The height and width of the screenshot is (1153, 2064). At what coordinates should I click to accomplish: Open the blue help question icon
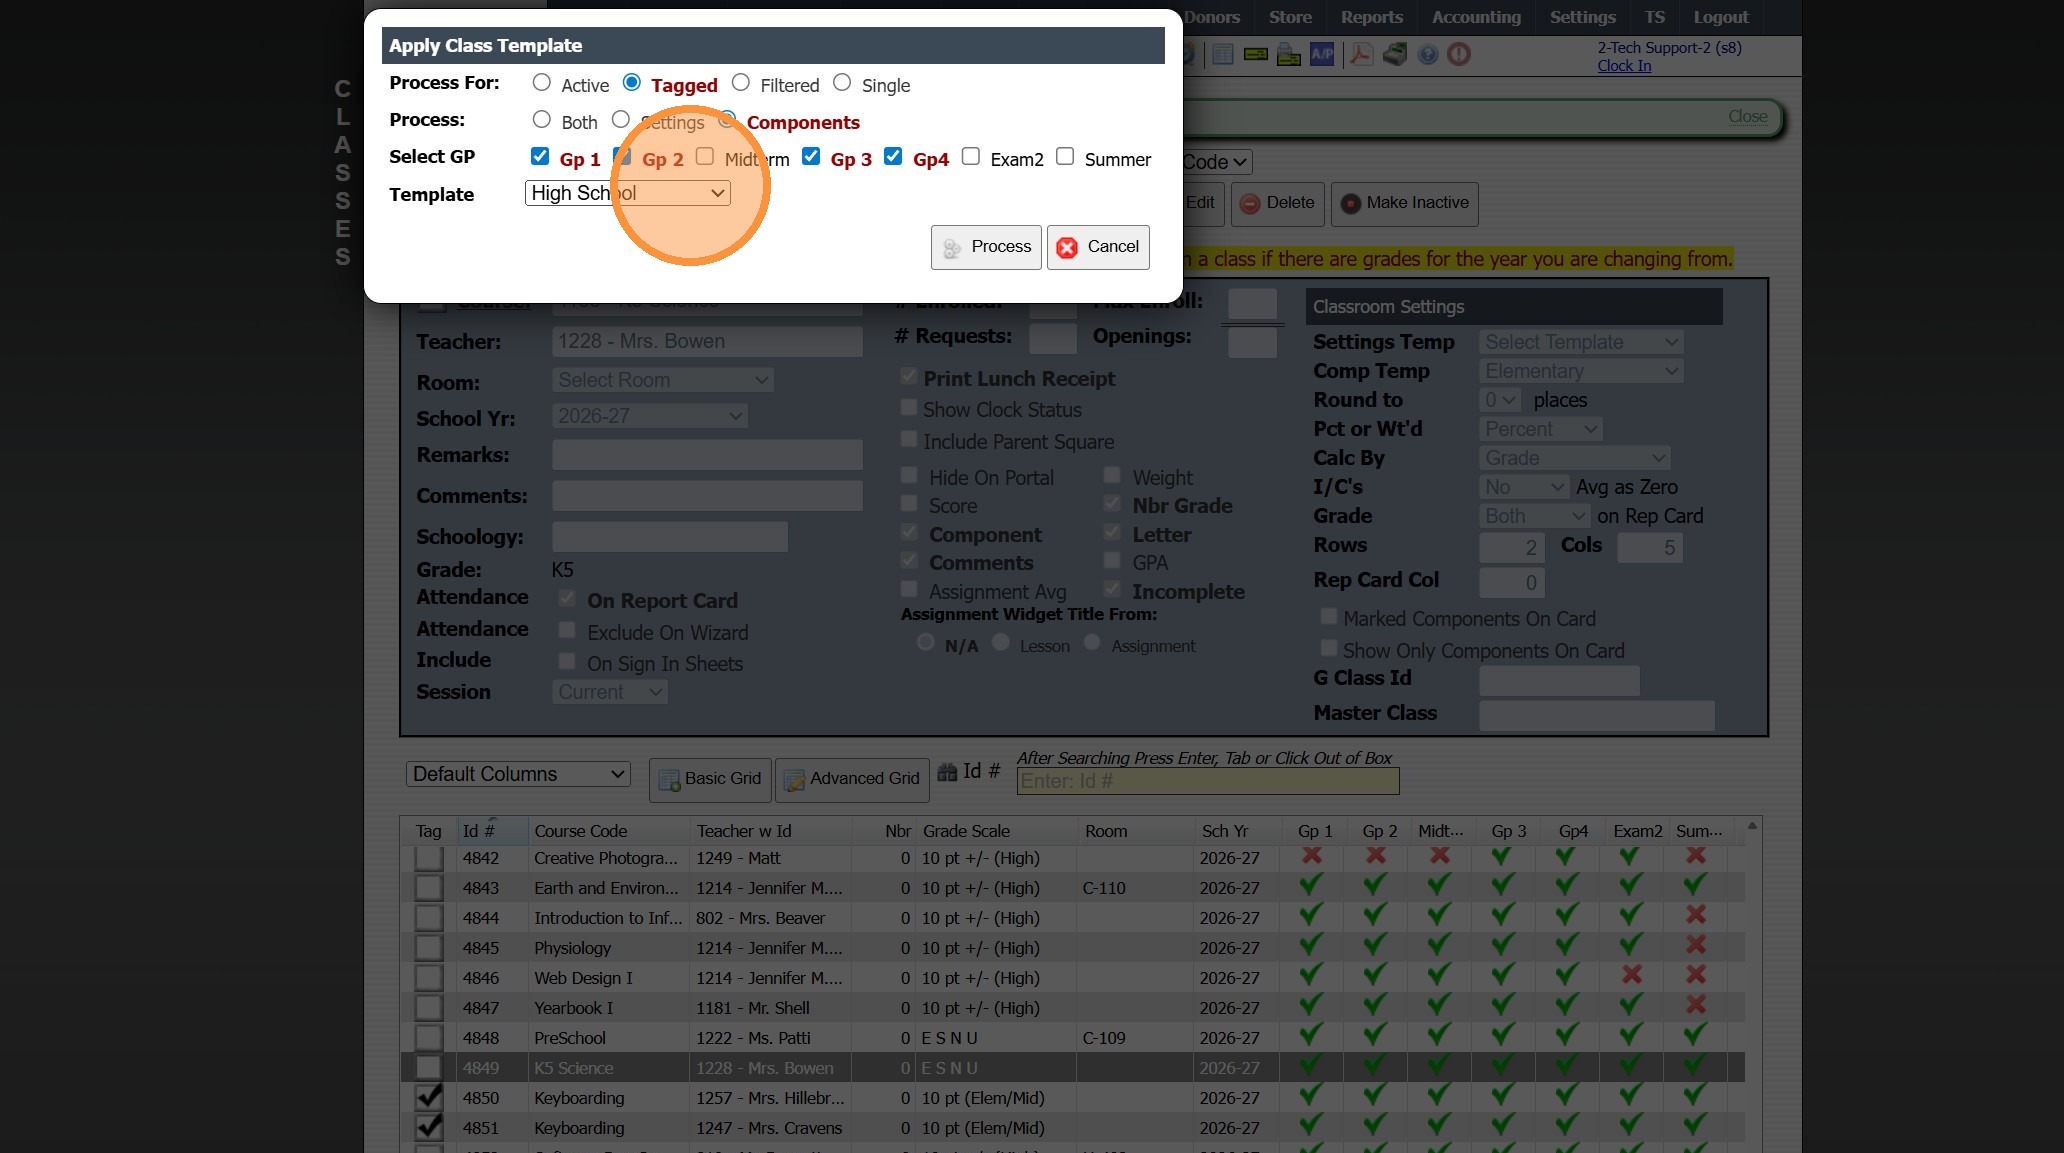(1428, 55)
